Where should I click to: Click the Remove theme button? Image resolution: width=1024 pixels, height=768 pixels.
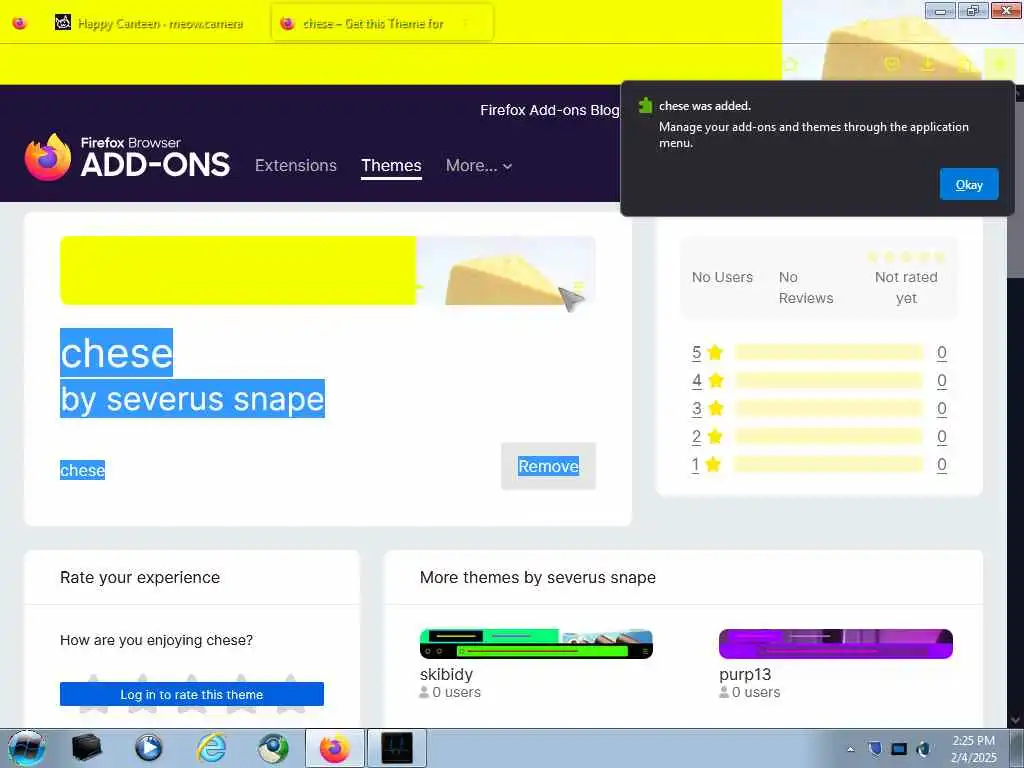(x=548, y=466)
